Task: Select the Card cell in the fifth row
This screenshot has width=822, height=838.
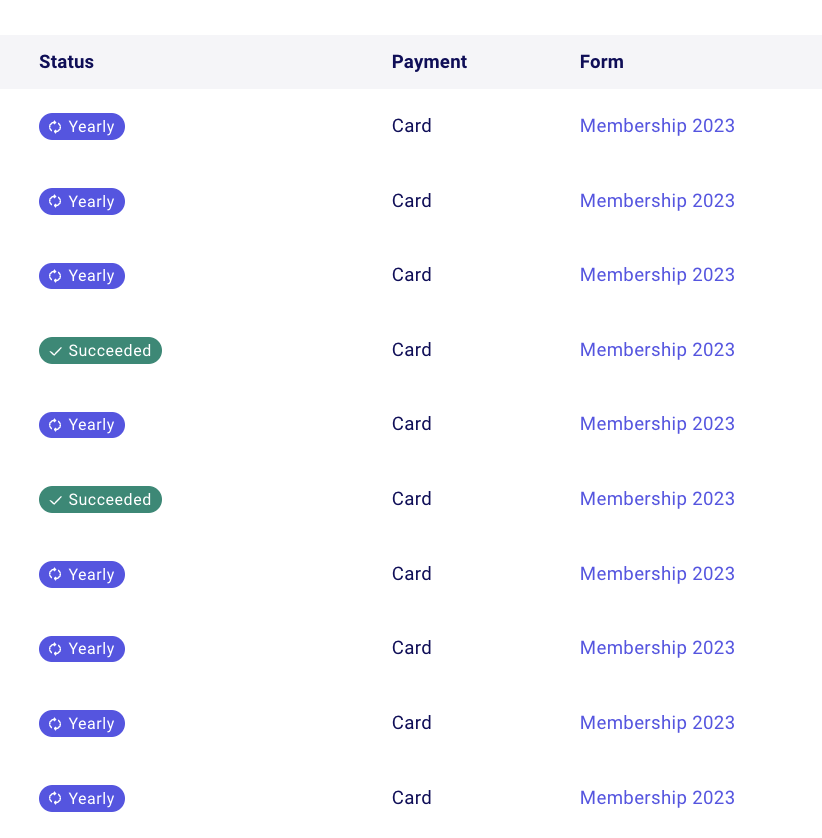Action: click(412, 424)
